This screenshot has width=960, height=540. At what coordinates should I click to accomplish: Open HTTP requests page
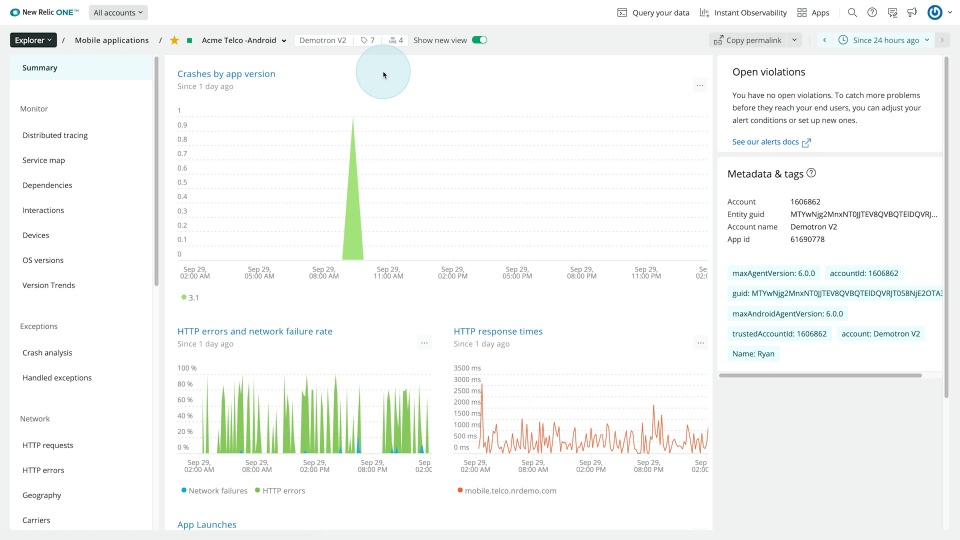(48, 445)
